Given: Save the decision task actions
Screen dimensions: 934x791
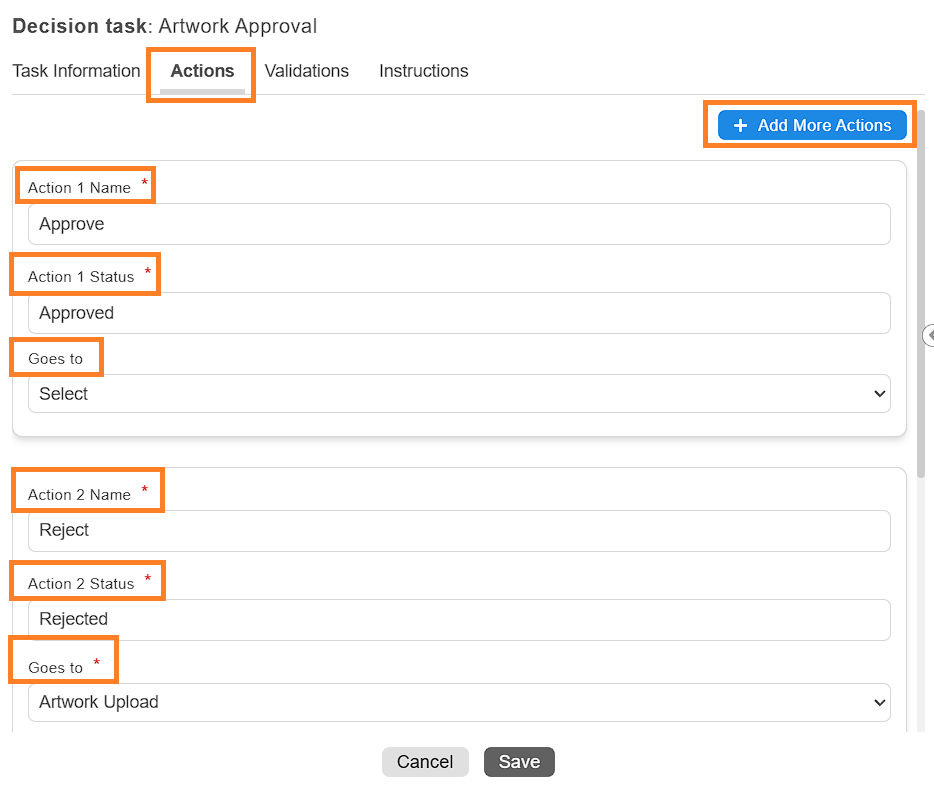Looking at the screenshot, I should tap(519, 762).
